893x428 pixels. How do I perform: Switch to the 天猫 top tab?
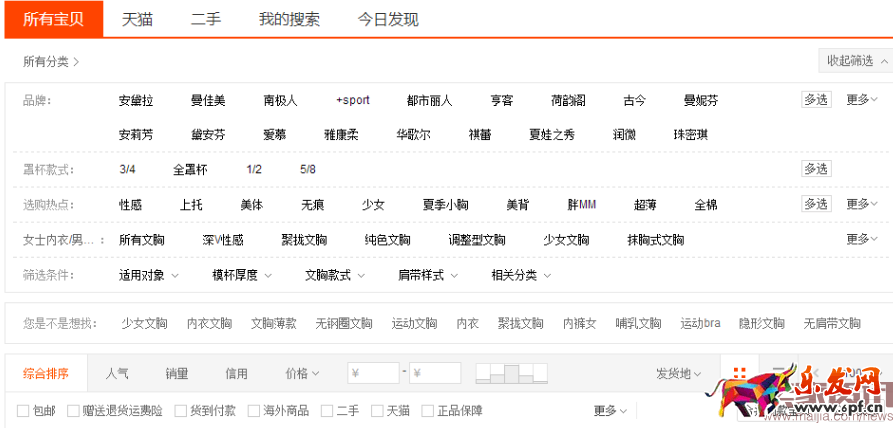(137, 19)
